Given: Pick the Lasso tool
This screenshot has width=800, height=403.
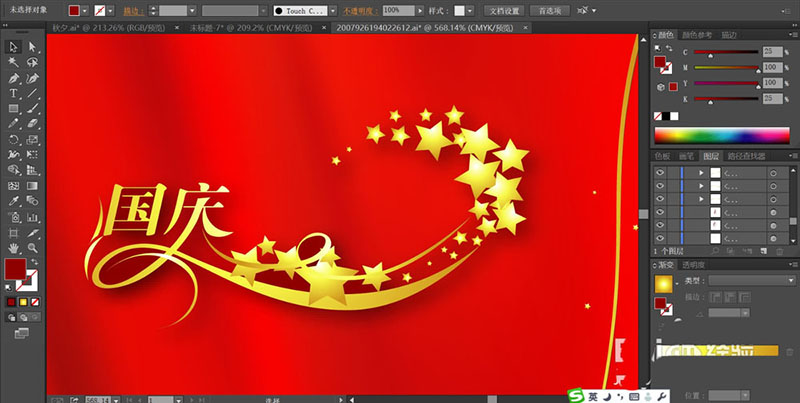Looking at the screenshot, I should click(32, 63).
